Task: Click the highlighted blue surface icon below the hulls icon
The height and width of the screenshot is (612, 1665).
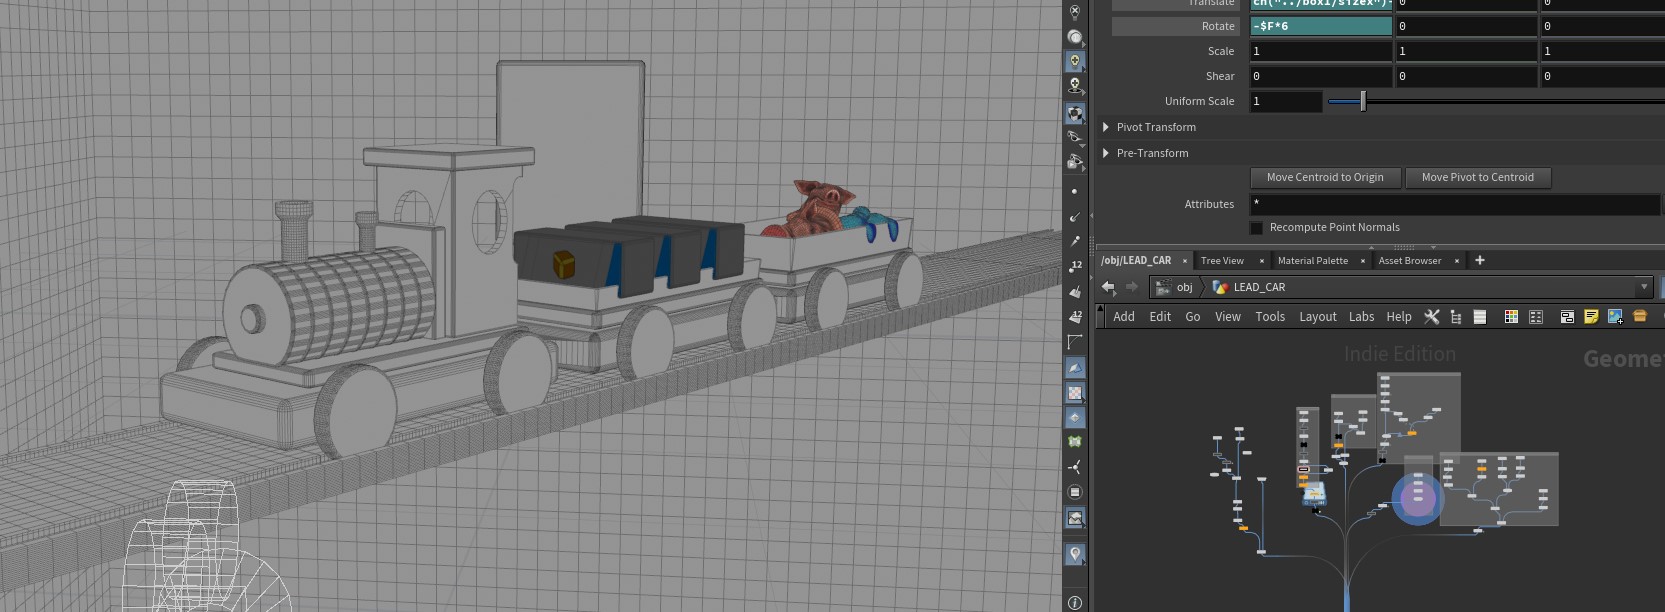Action: coord(1075,368)
